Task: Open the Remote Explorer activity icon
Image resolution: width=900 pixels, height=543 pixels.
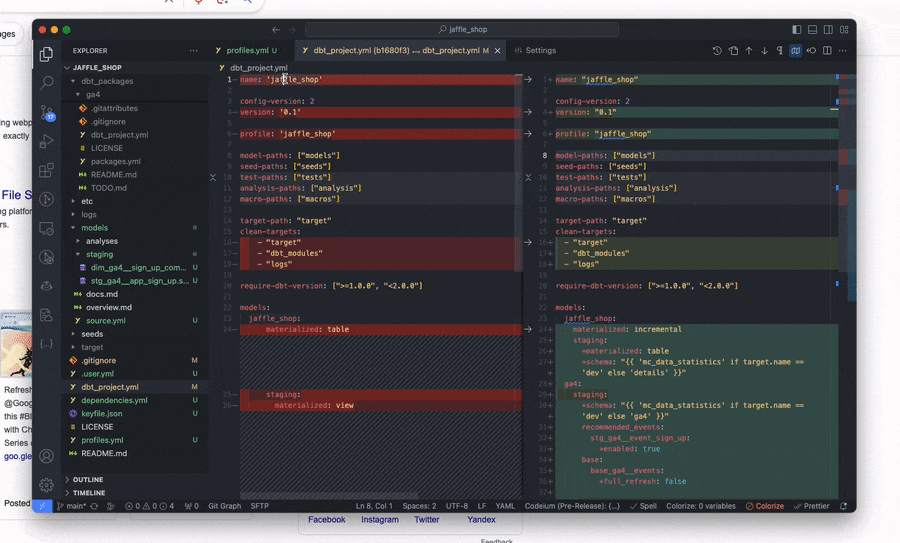Action: (x=46, y=228)
